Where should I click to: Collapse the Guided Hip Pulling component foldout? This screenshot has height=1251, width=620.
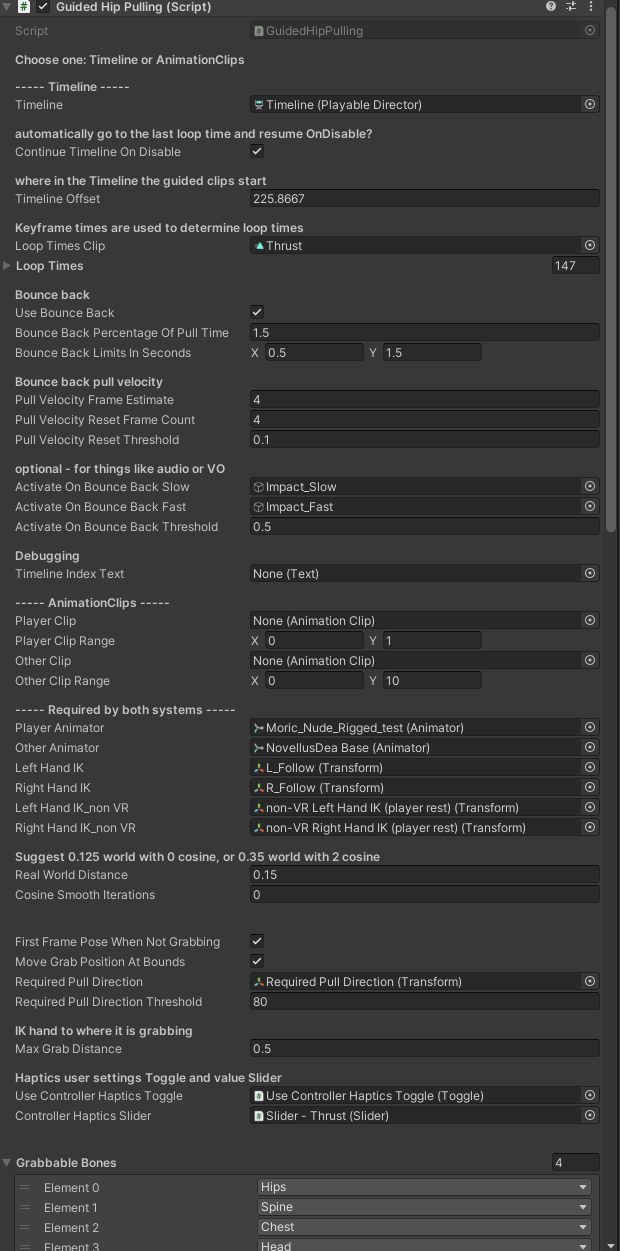[8, 7]
